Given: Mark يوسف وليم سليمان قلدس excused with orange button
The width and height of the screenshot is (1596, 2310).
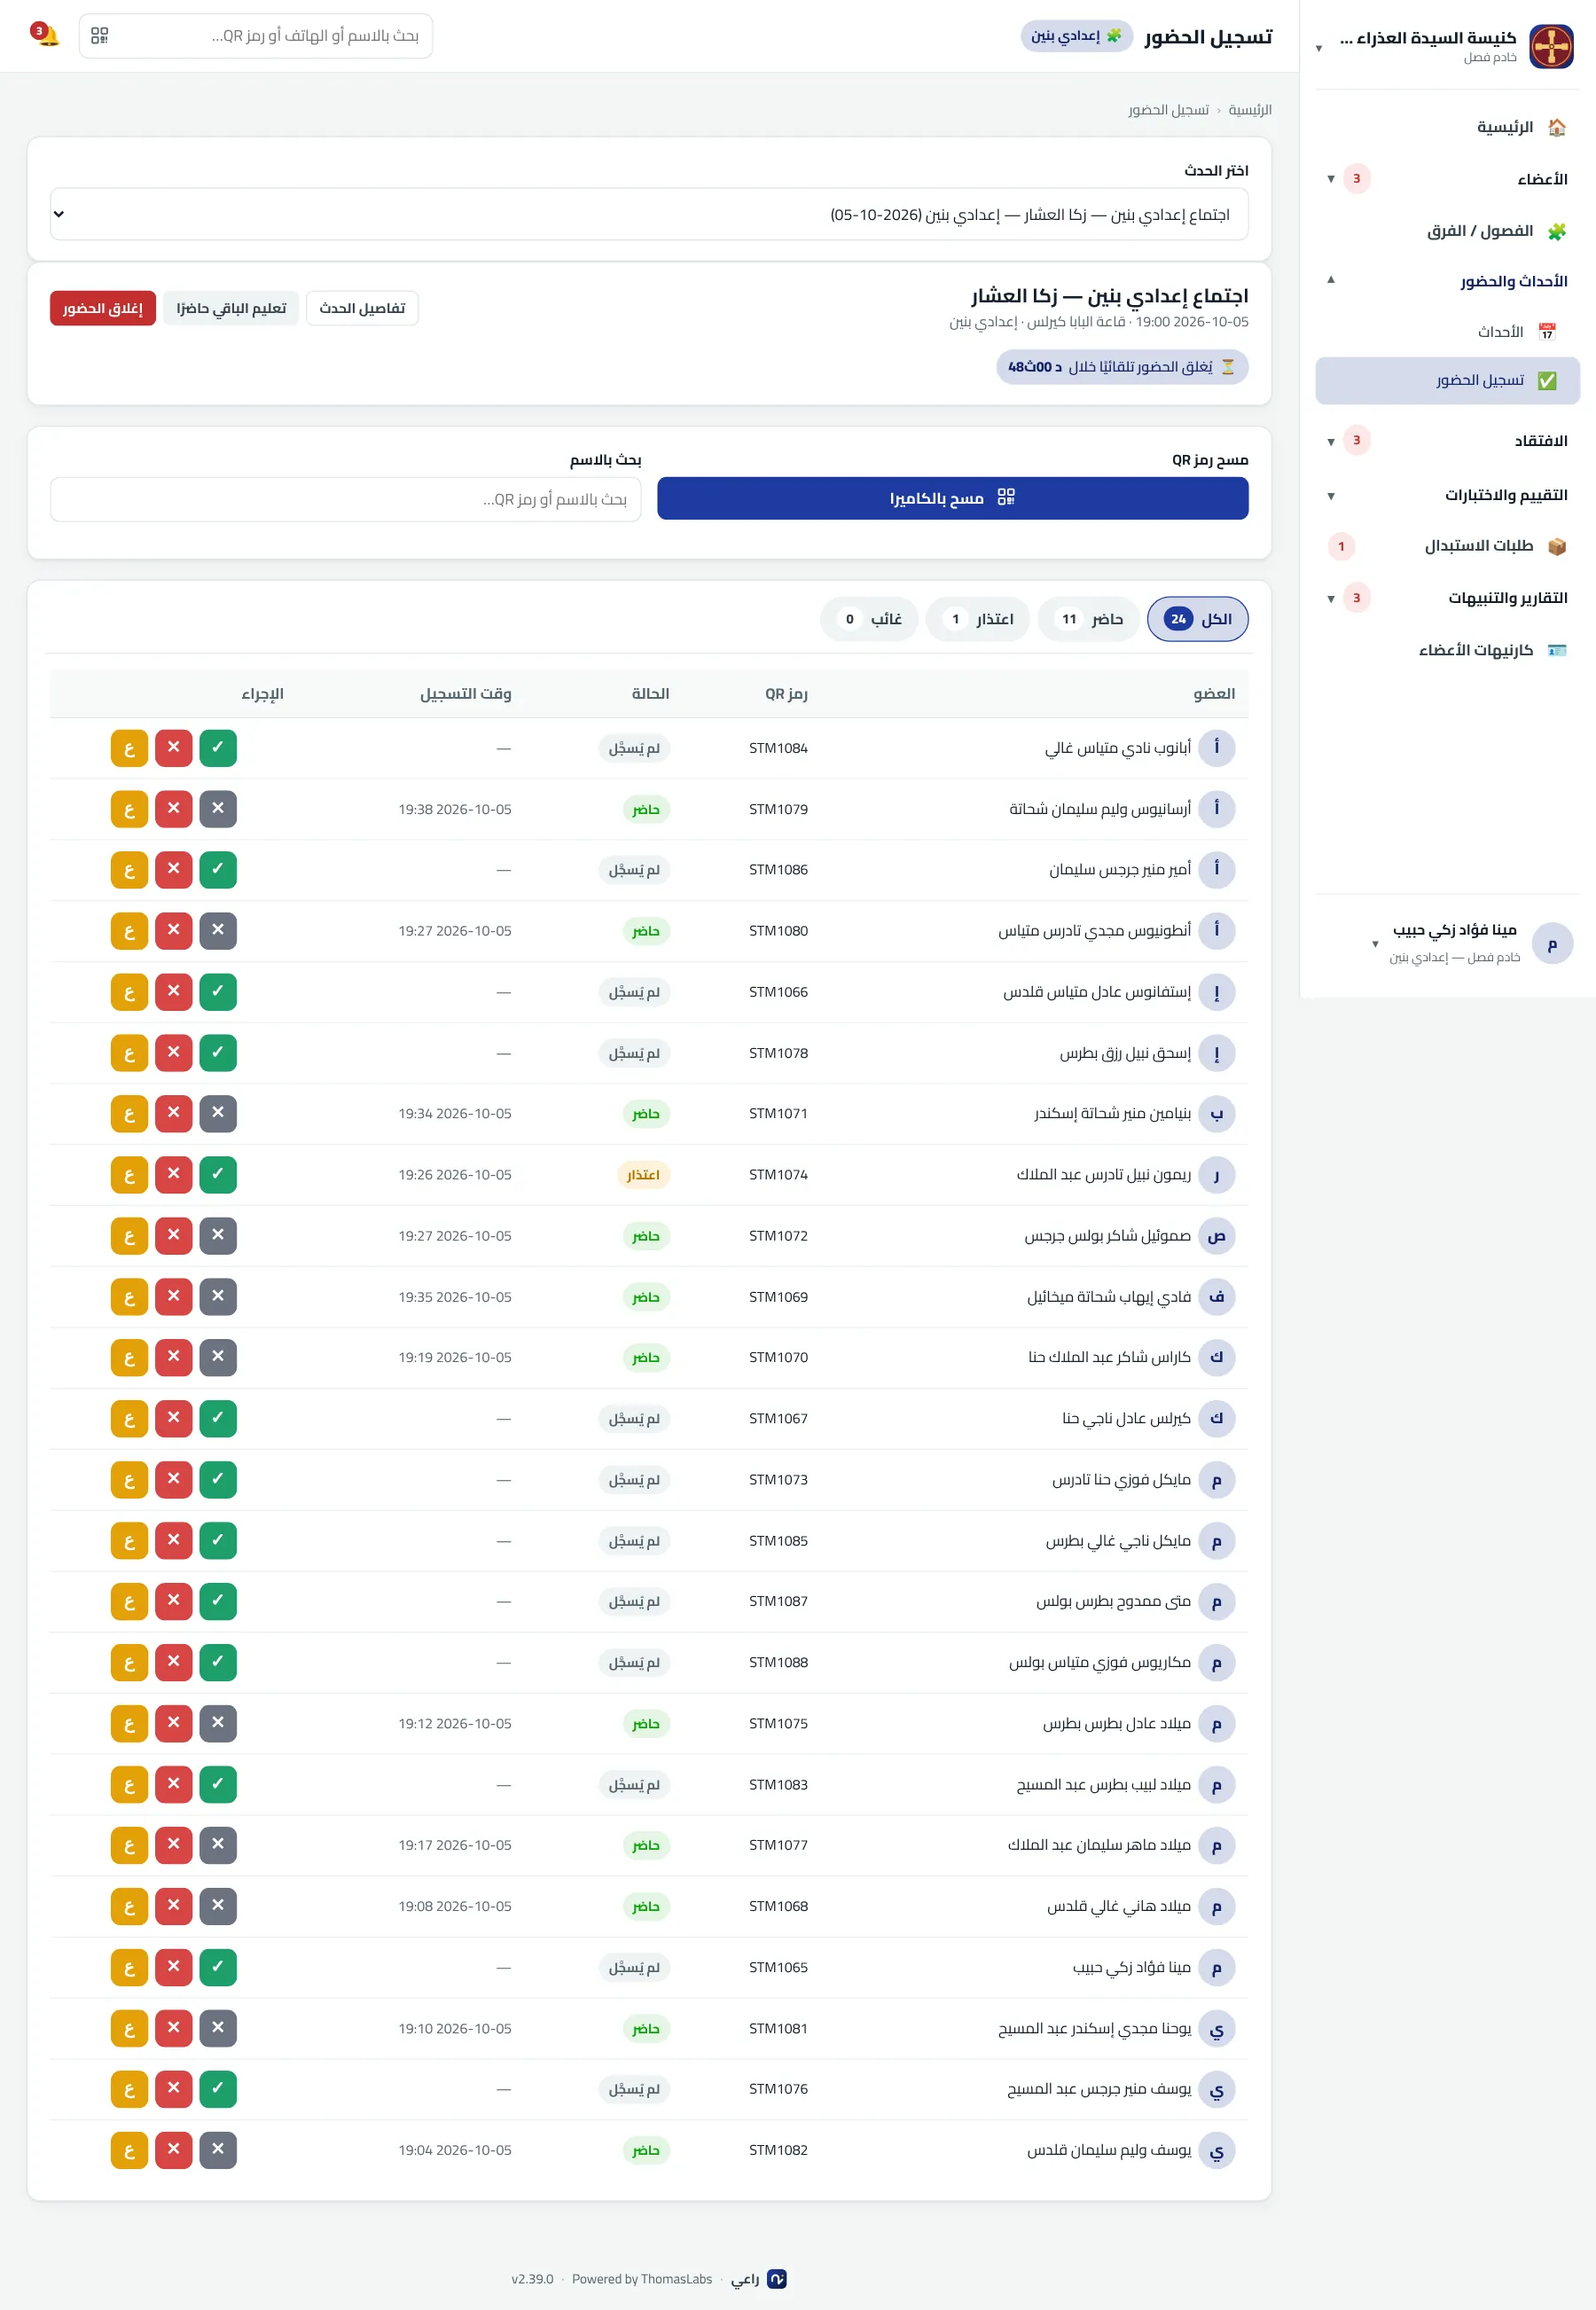Looking at the screenshot, I should point(130,2151).
